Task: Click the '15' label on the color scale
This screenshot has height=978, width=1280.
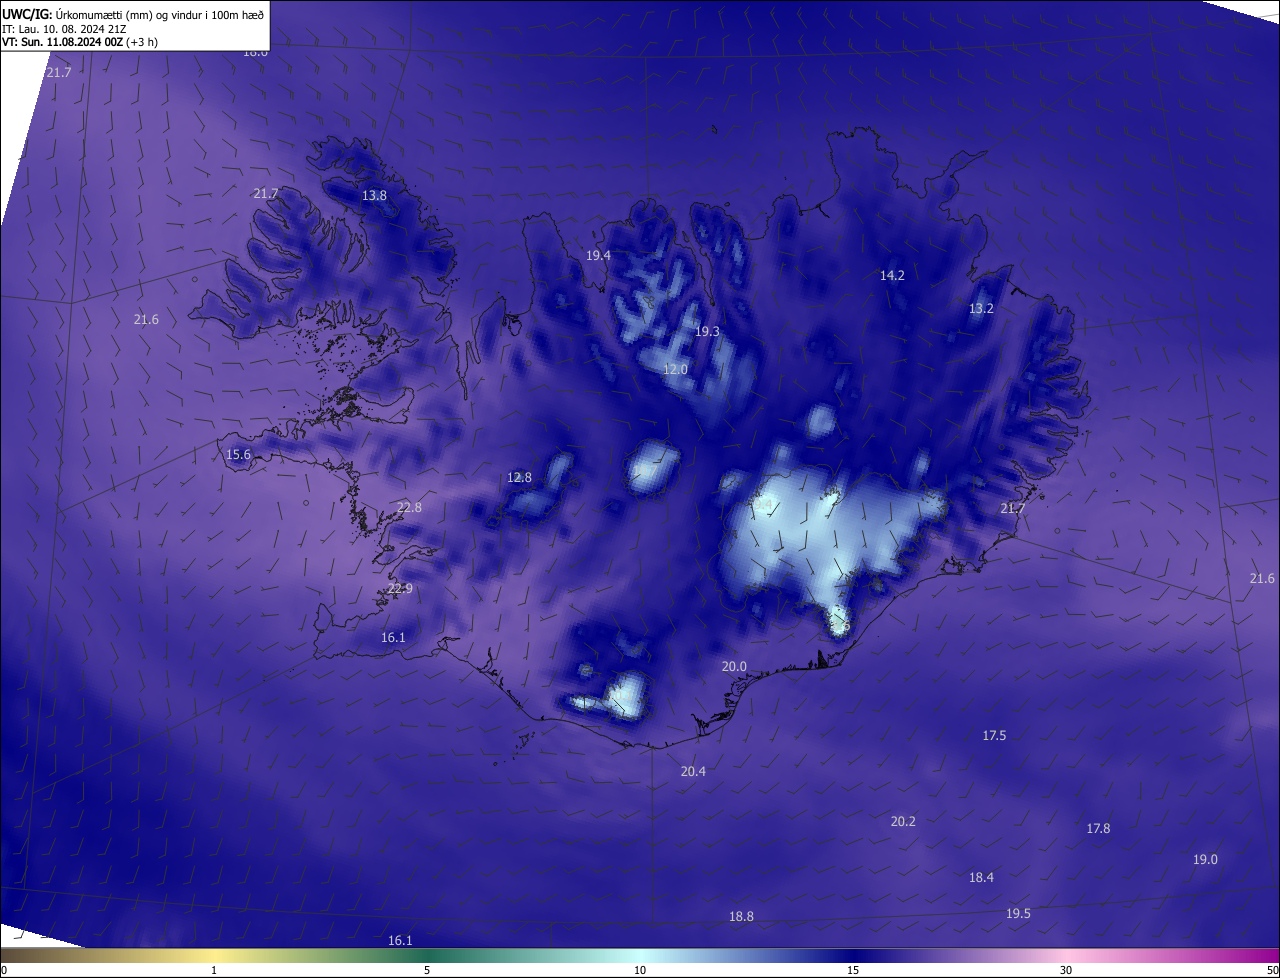Action: 853,970
